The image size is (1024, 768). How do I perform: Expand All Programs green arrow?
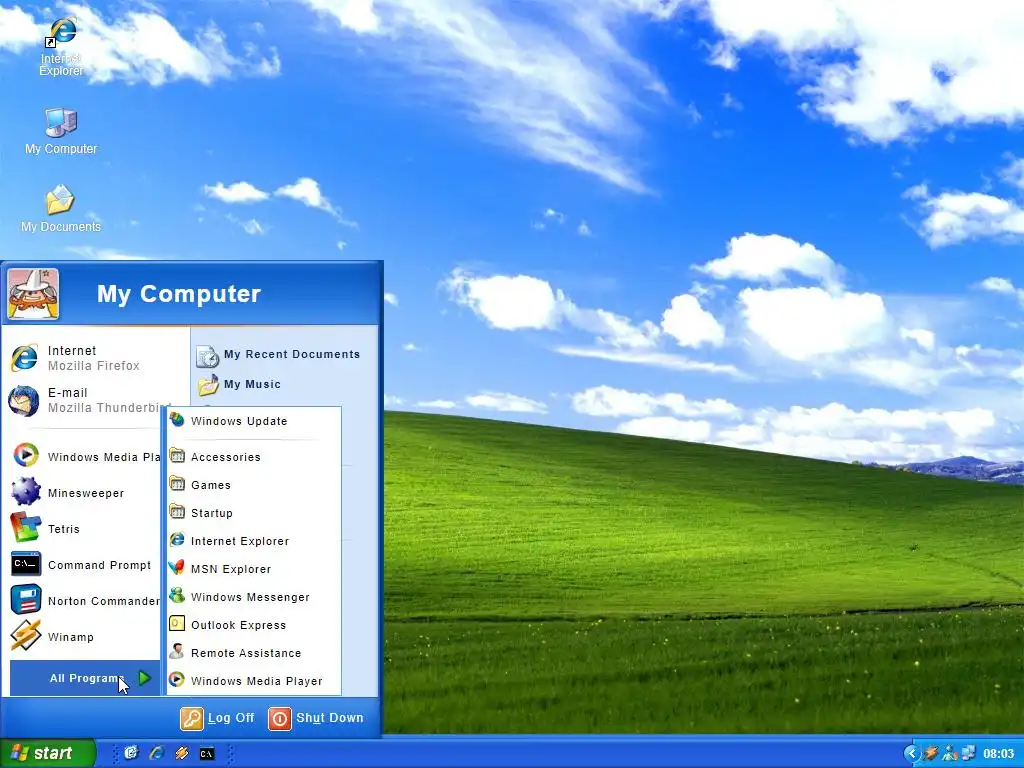point(145,678)
